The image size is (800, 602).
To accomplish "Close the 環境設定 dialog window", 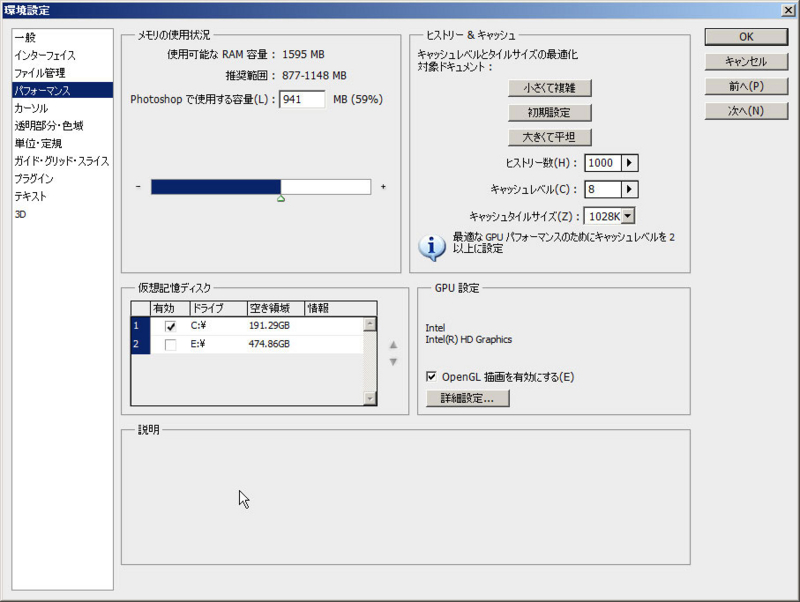I will point(788,10).
